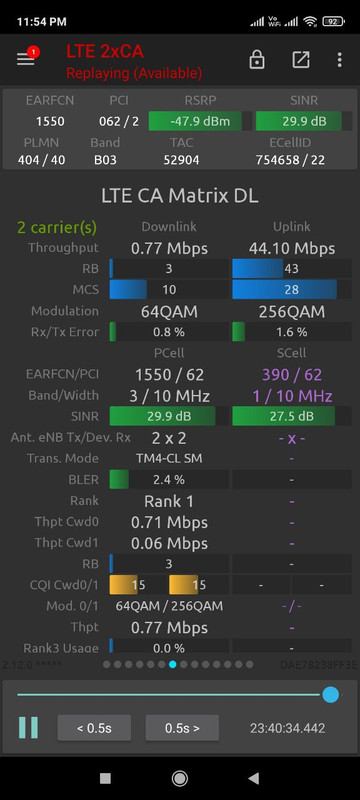
Task: Tap the Android home circle icon
Action: 179,778
